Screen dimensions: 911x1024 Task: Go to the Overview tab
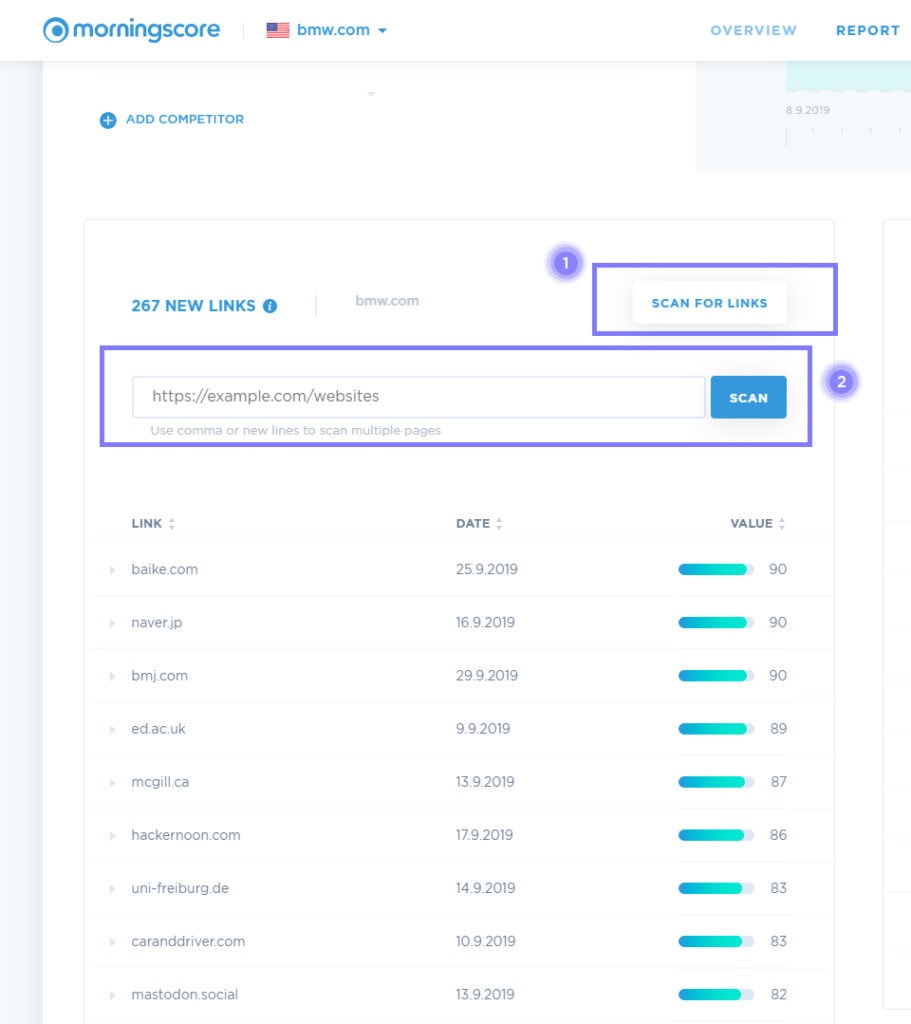click(754, 30)
